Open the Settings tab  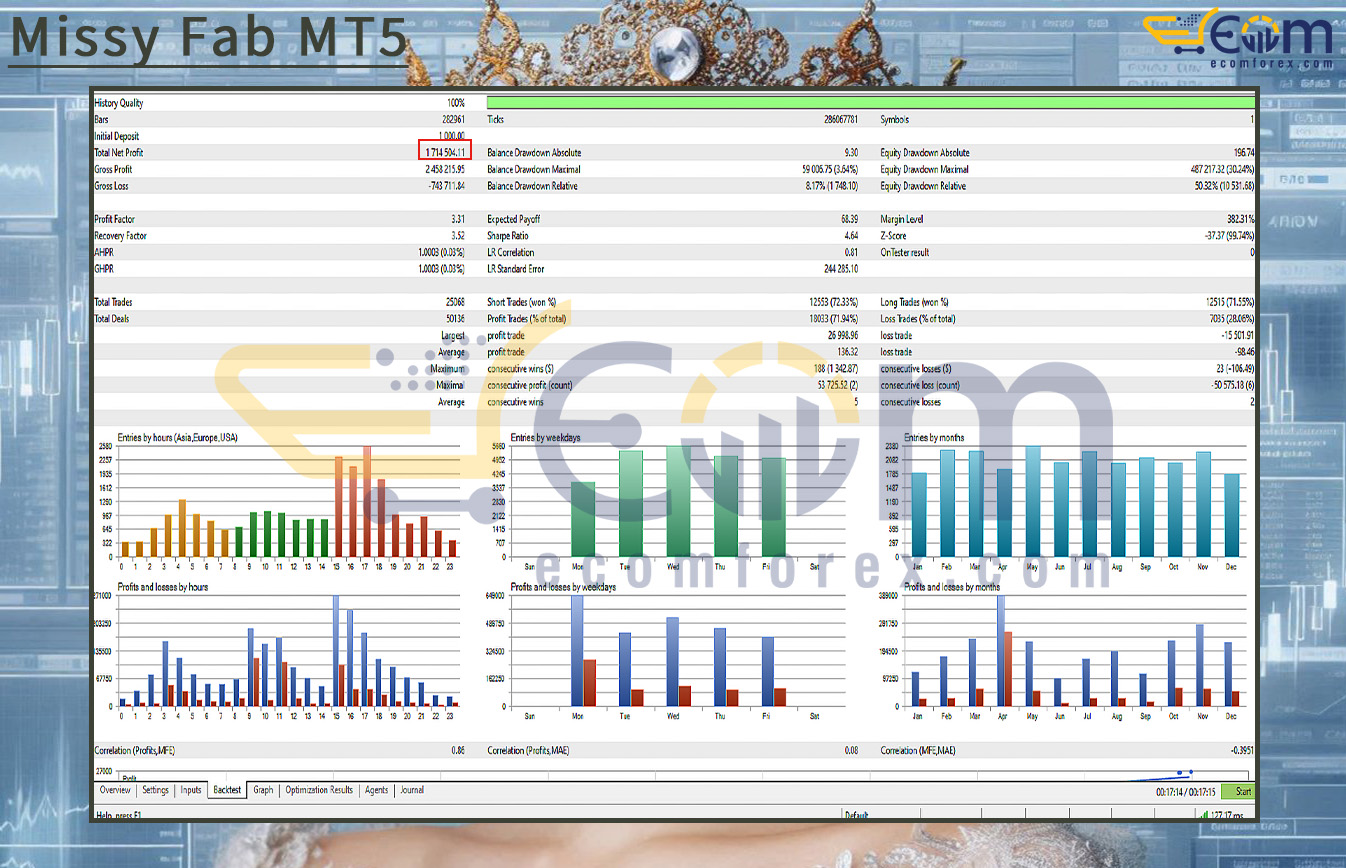pyautogui.click(x=155, y=790)
